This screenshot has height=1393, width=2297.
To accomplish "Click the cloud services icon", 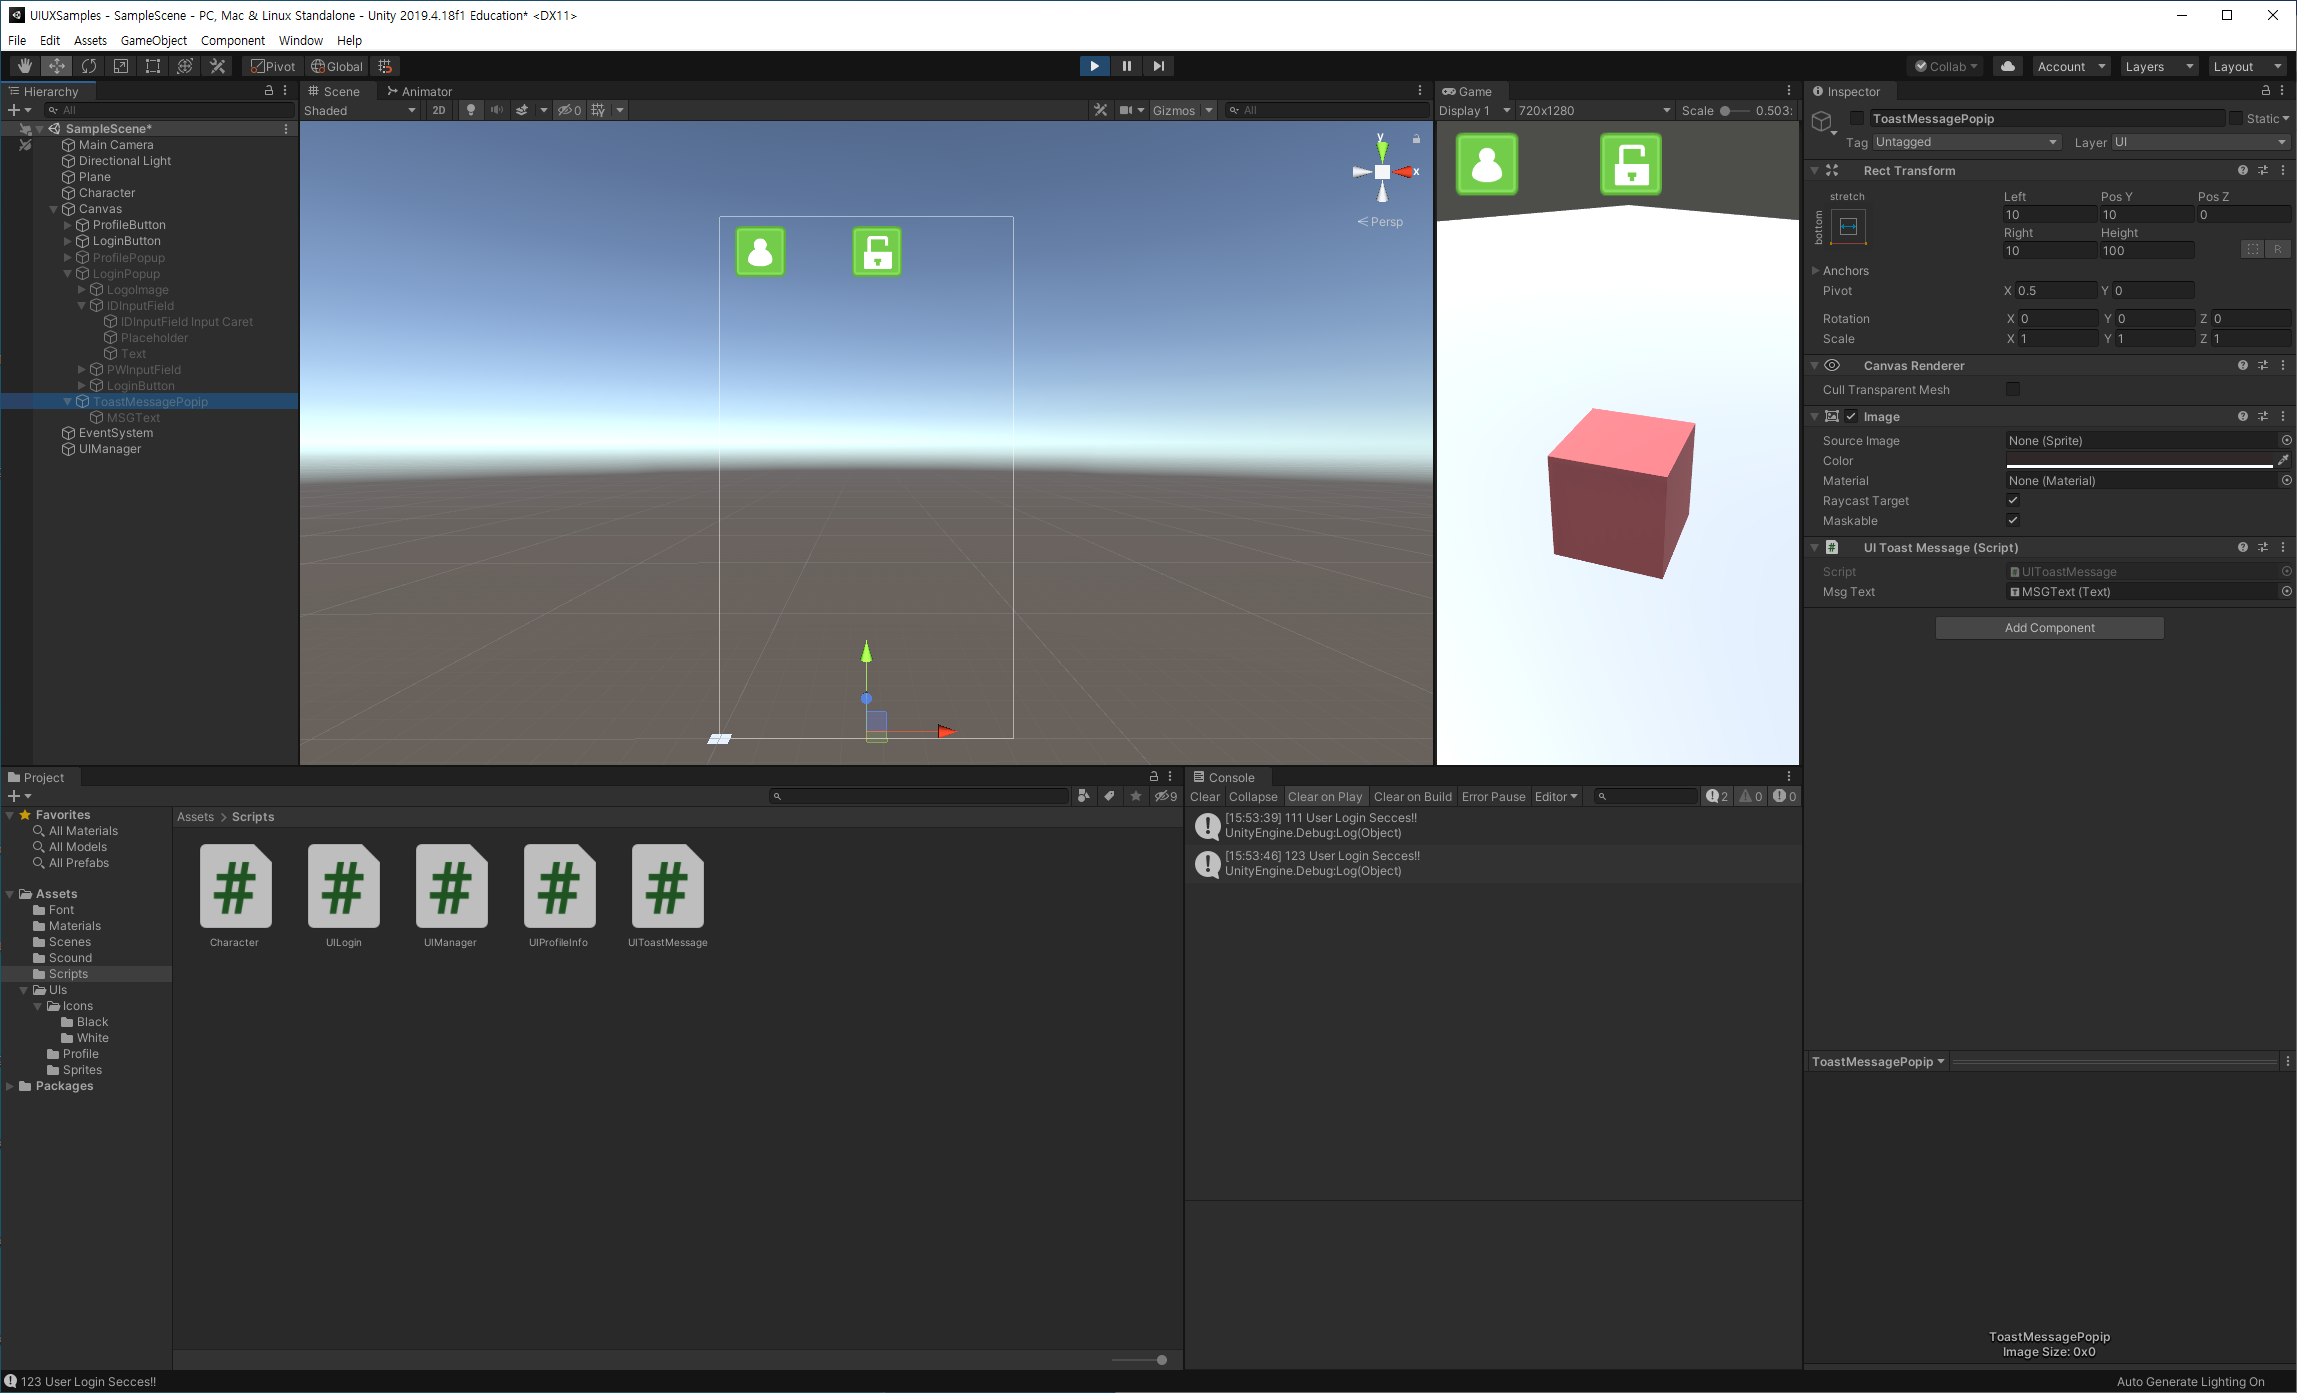I will click(x=2007, y=66).
